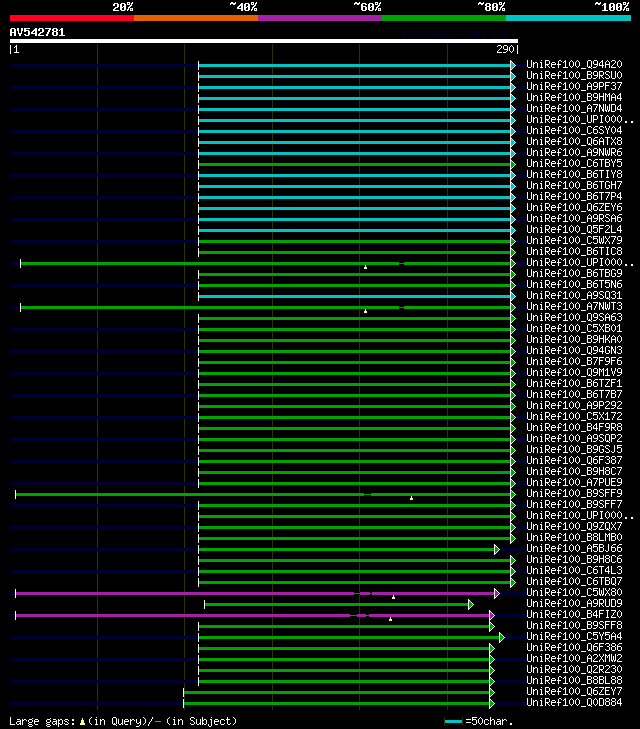Click the yellow gap marker under the UniRef100_B4FIZ0 bar

pyautogui.click(x=390, y=619)
